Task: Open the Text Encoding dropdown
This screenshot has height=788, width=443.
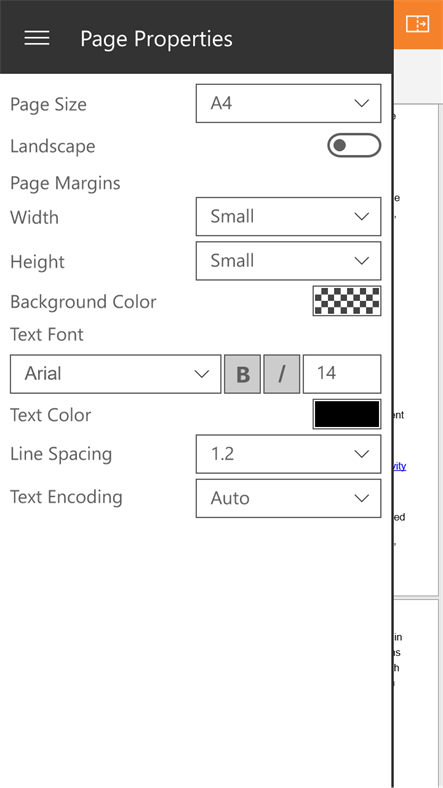Action: 288,499
